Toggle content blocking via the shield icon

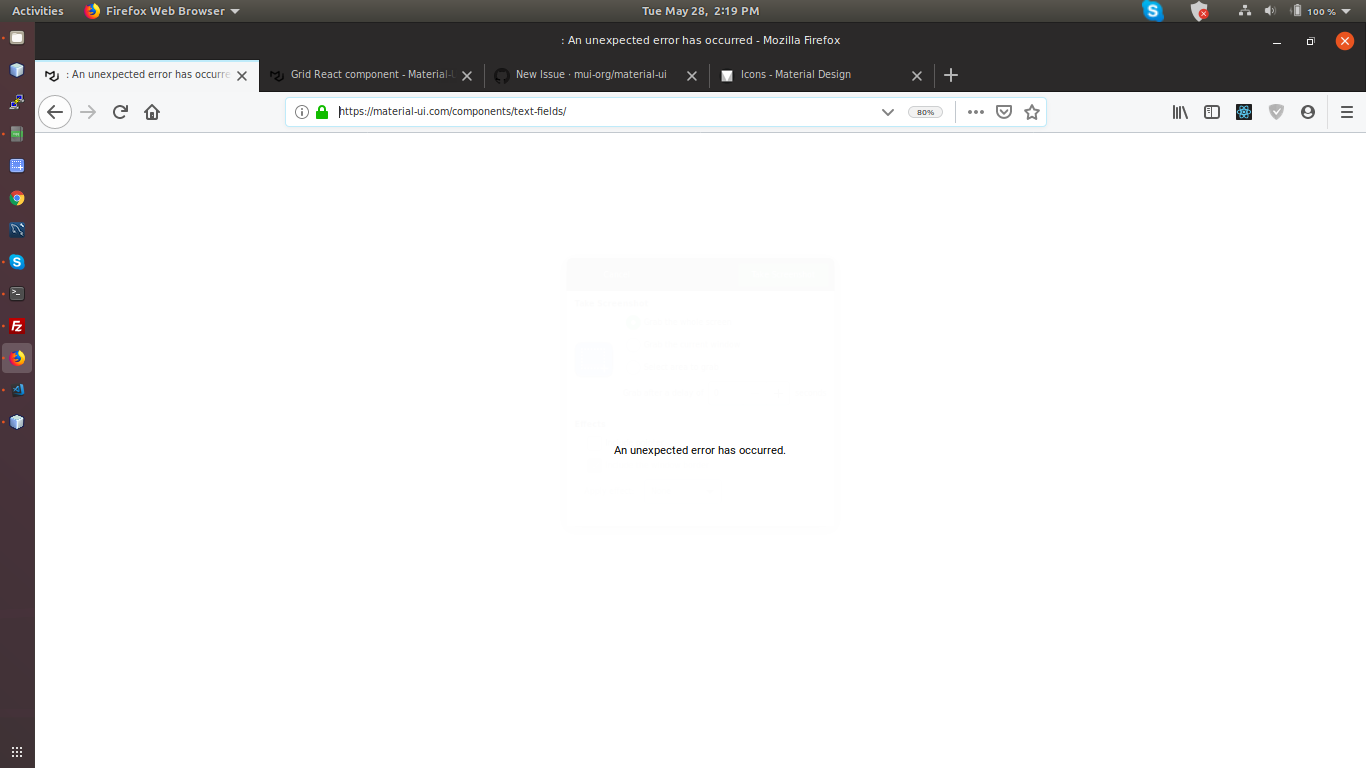1276,112
